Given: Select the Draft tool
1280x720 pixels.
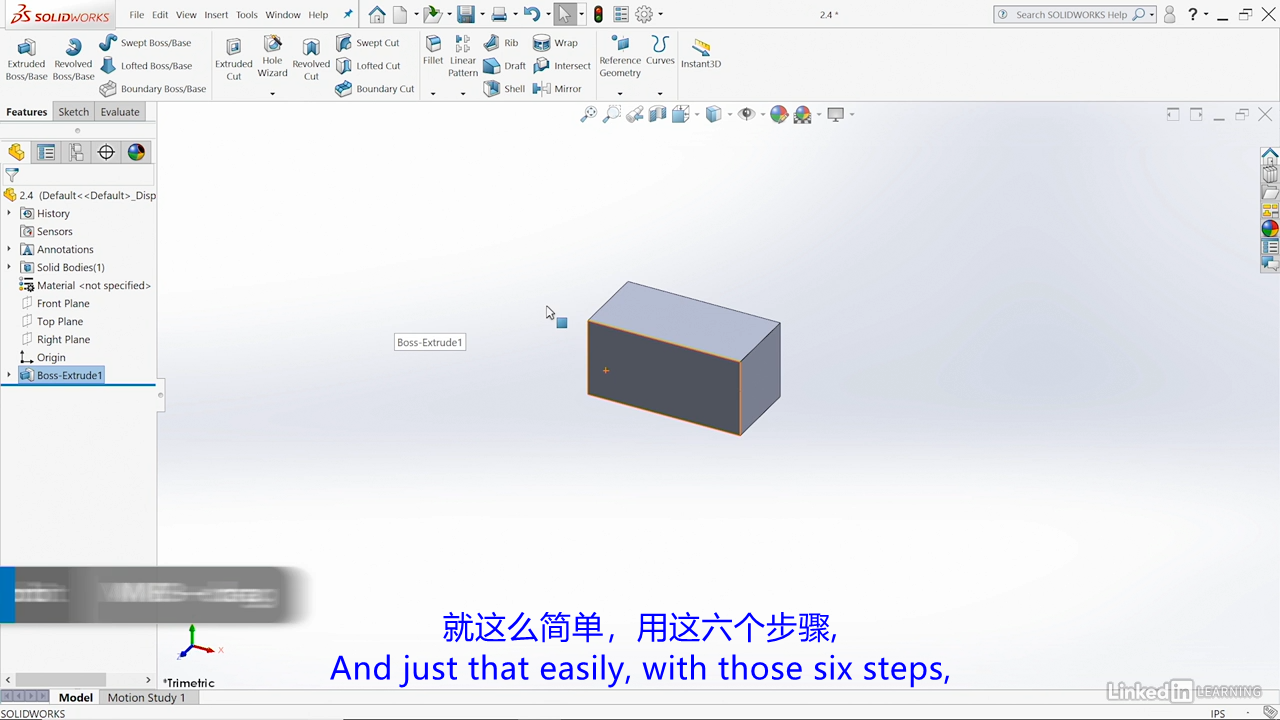Looking at the screenshot, I should [x=504, y=66].
